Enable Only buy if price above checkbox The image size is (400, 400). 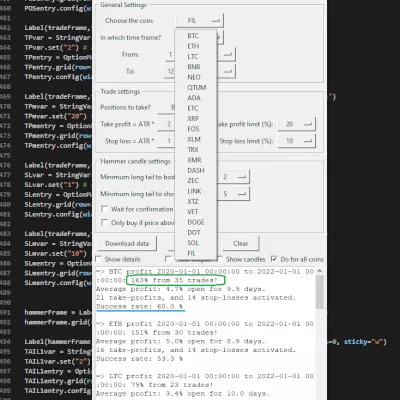pyautogui.click(x=105, y=222)
